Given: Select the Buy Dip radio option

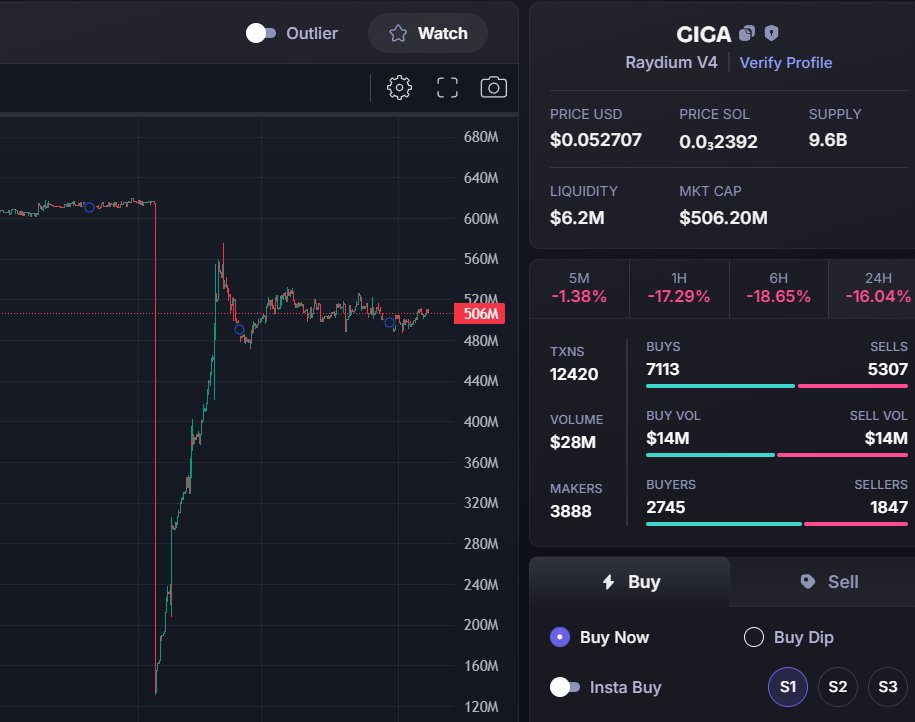Looking at the screenshot, I should click(753, 637).
